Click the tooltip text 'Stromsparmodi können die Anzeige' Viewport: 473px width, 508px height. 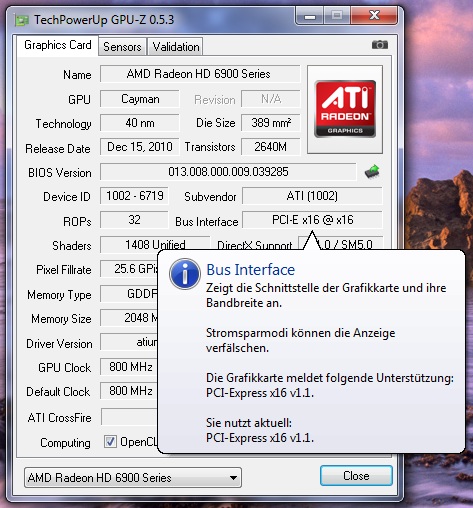(301, 333)
